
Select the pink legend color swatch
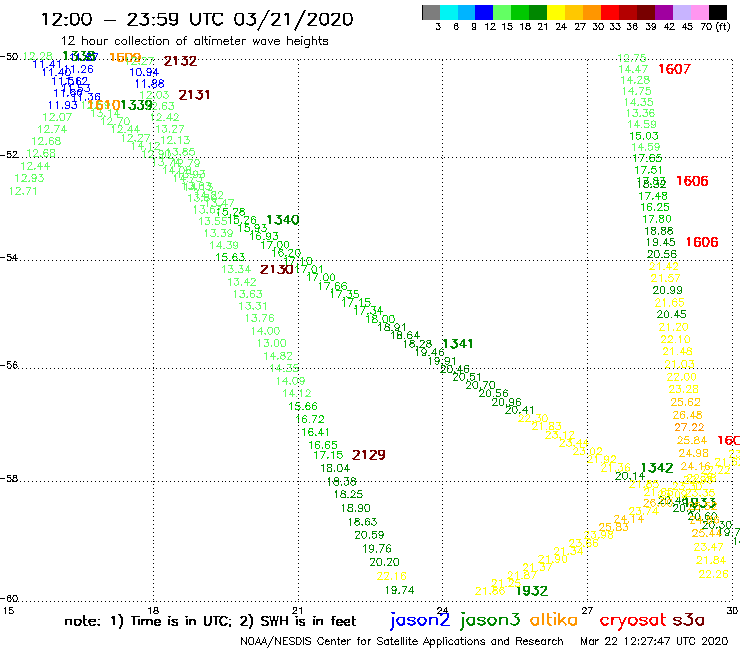click(699, 12)
